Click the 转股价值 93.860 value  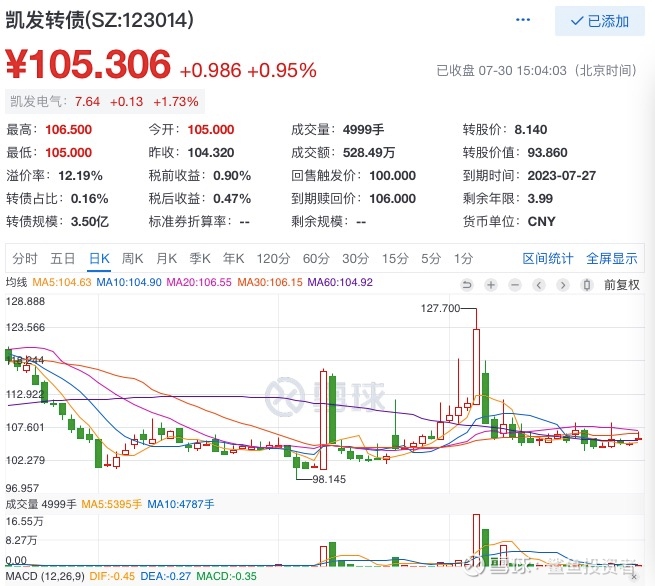(547, 152)
